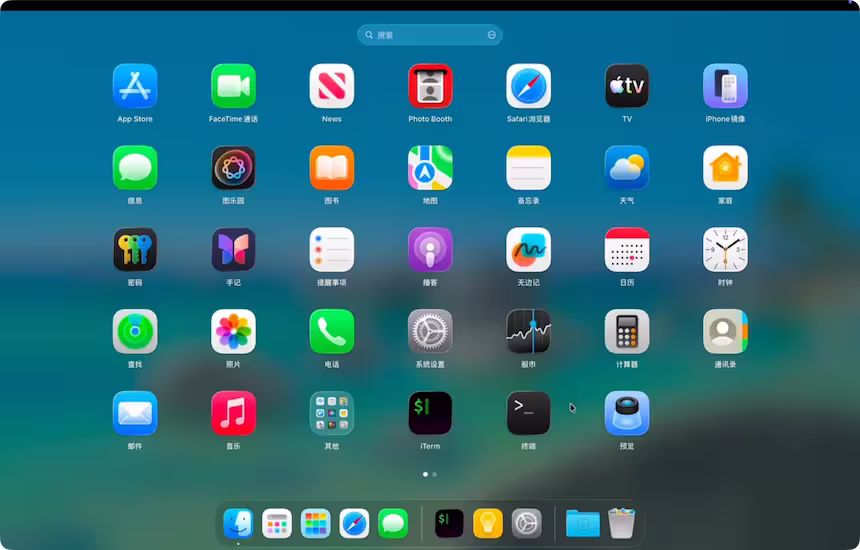Open the blue folder stack in Dock
Screen dimensions: 860x550
click(x=583, y=523)
